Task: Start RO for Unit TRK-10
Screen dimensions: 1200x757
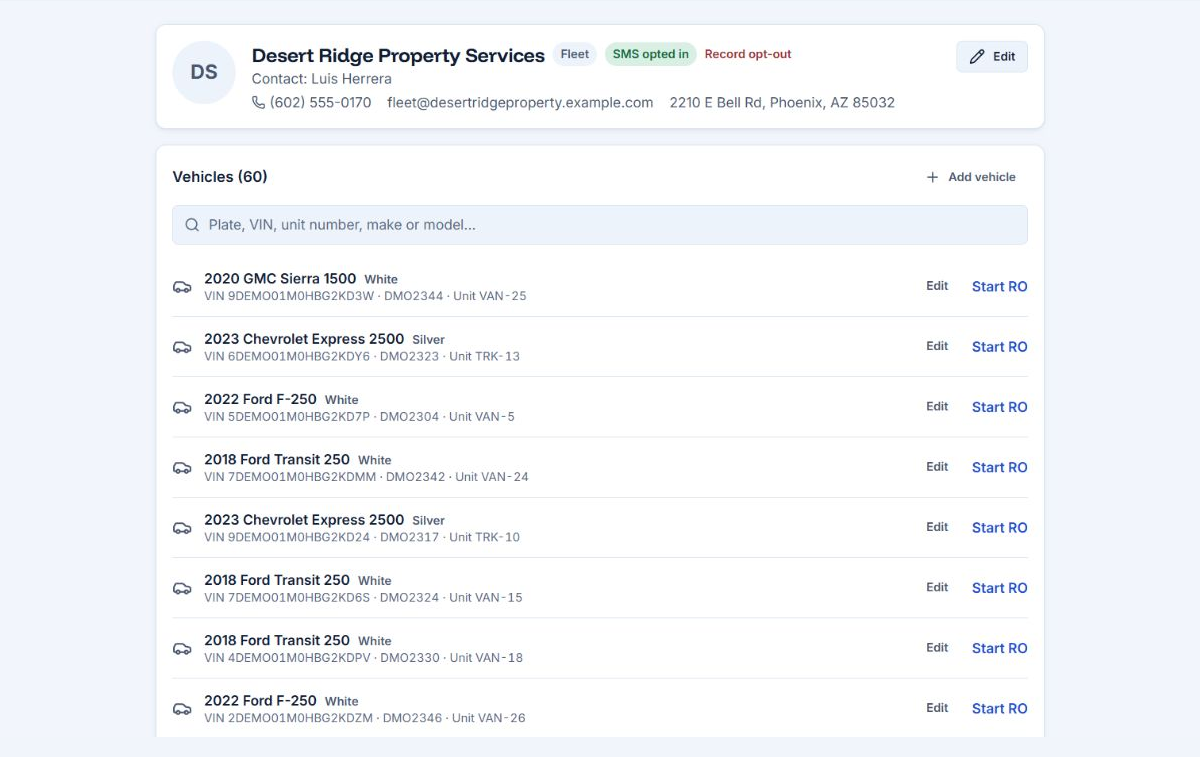Action: [x=1000, y=527]
